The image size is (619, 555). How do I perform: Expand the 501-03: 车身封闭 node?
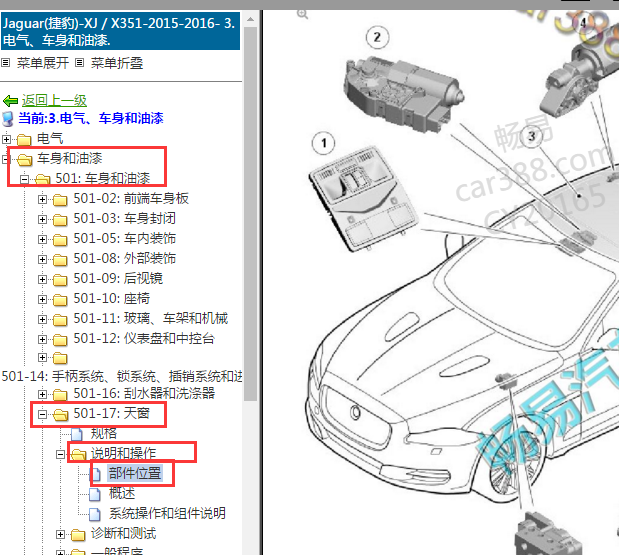click(42, 219)
